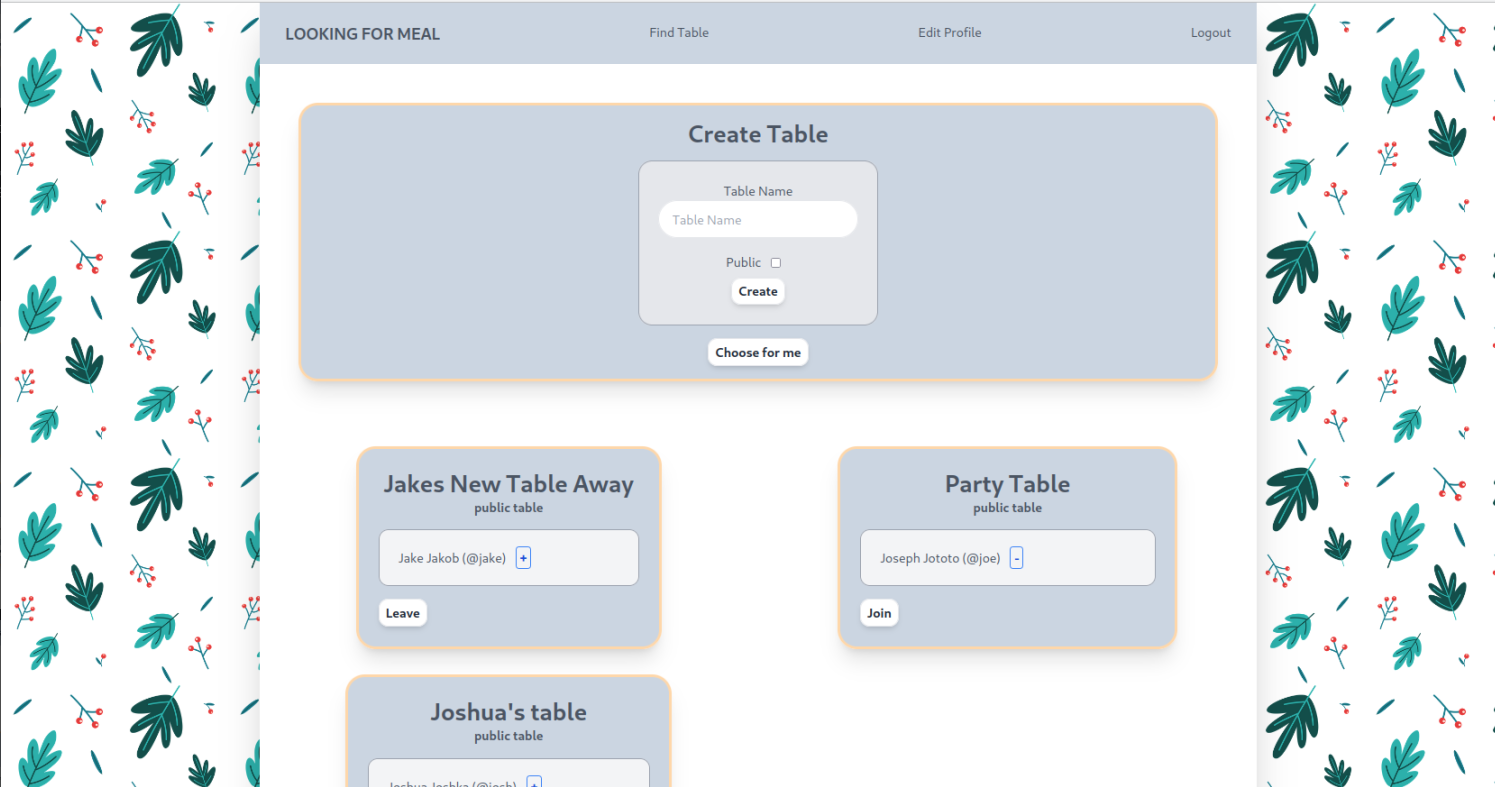The image size is (1495, 787).
Task: Click the minus next to Joseph Jototo
Action: pos(1016,558)
